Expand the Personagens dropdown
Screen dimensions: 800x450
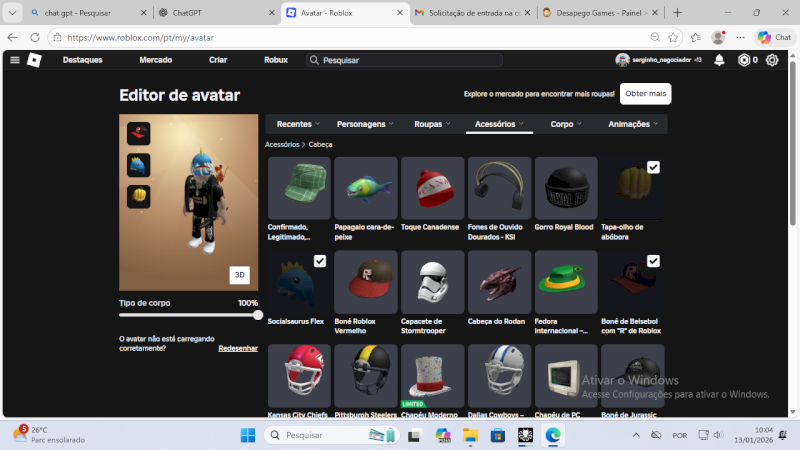point(365,124)
